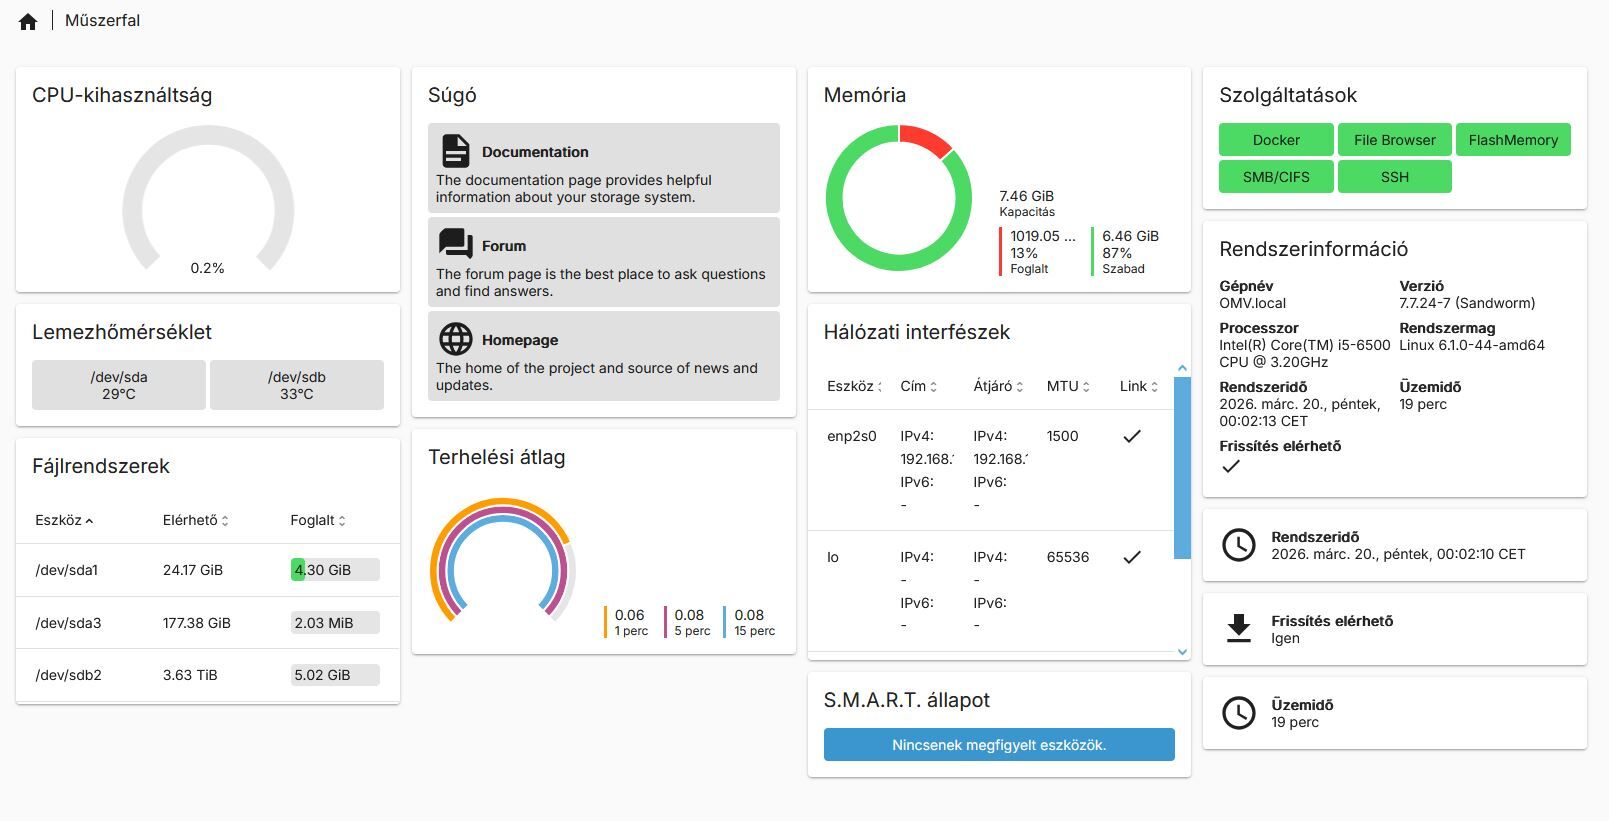1609x821 pixels.
Task: Click the enp2s0 device name
Action: pyautogui.click(x=852, y=436)
